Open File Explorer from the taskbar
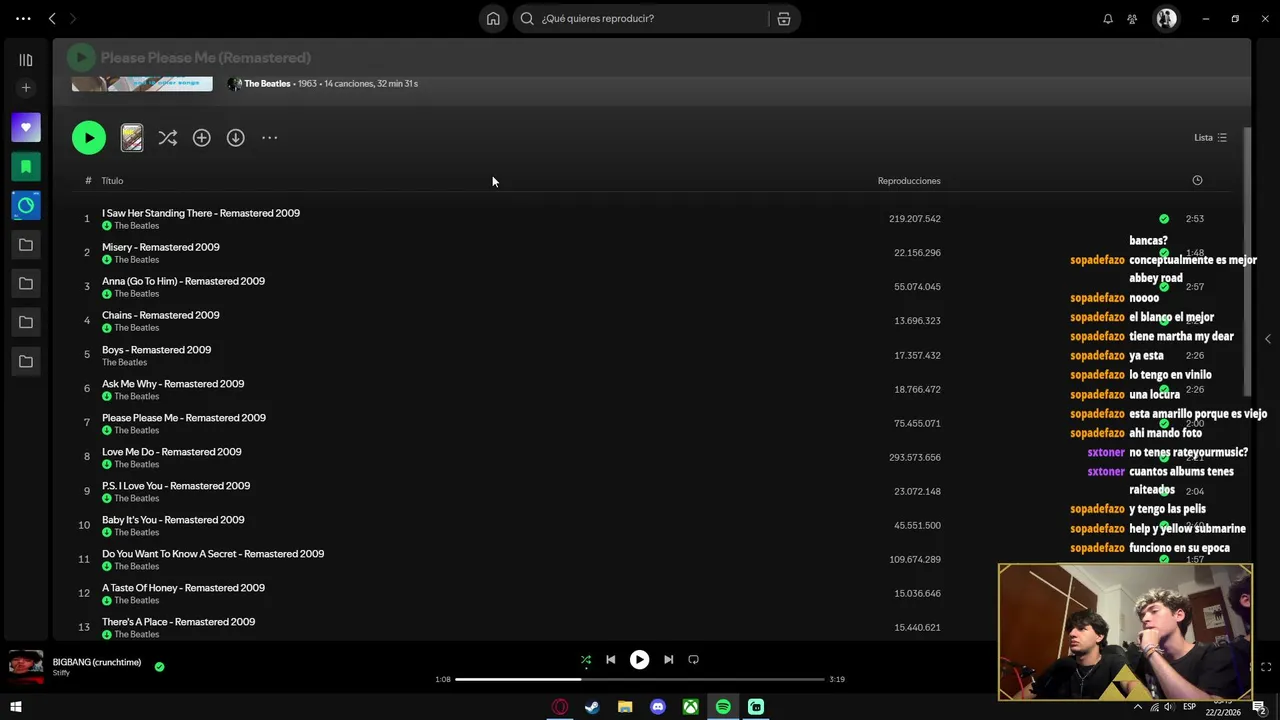Image resolution: width=1280 pixels, height=720 pixels. pos(625,707)
